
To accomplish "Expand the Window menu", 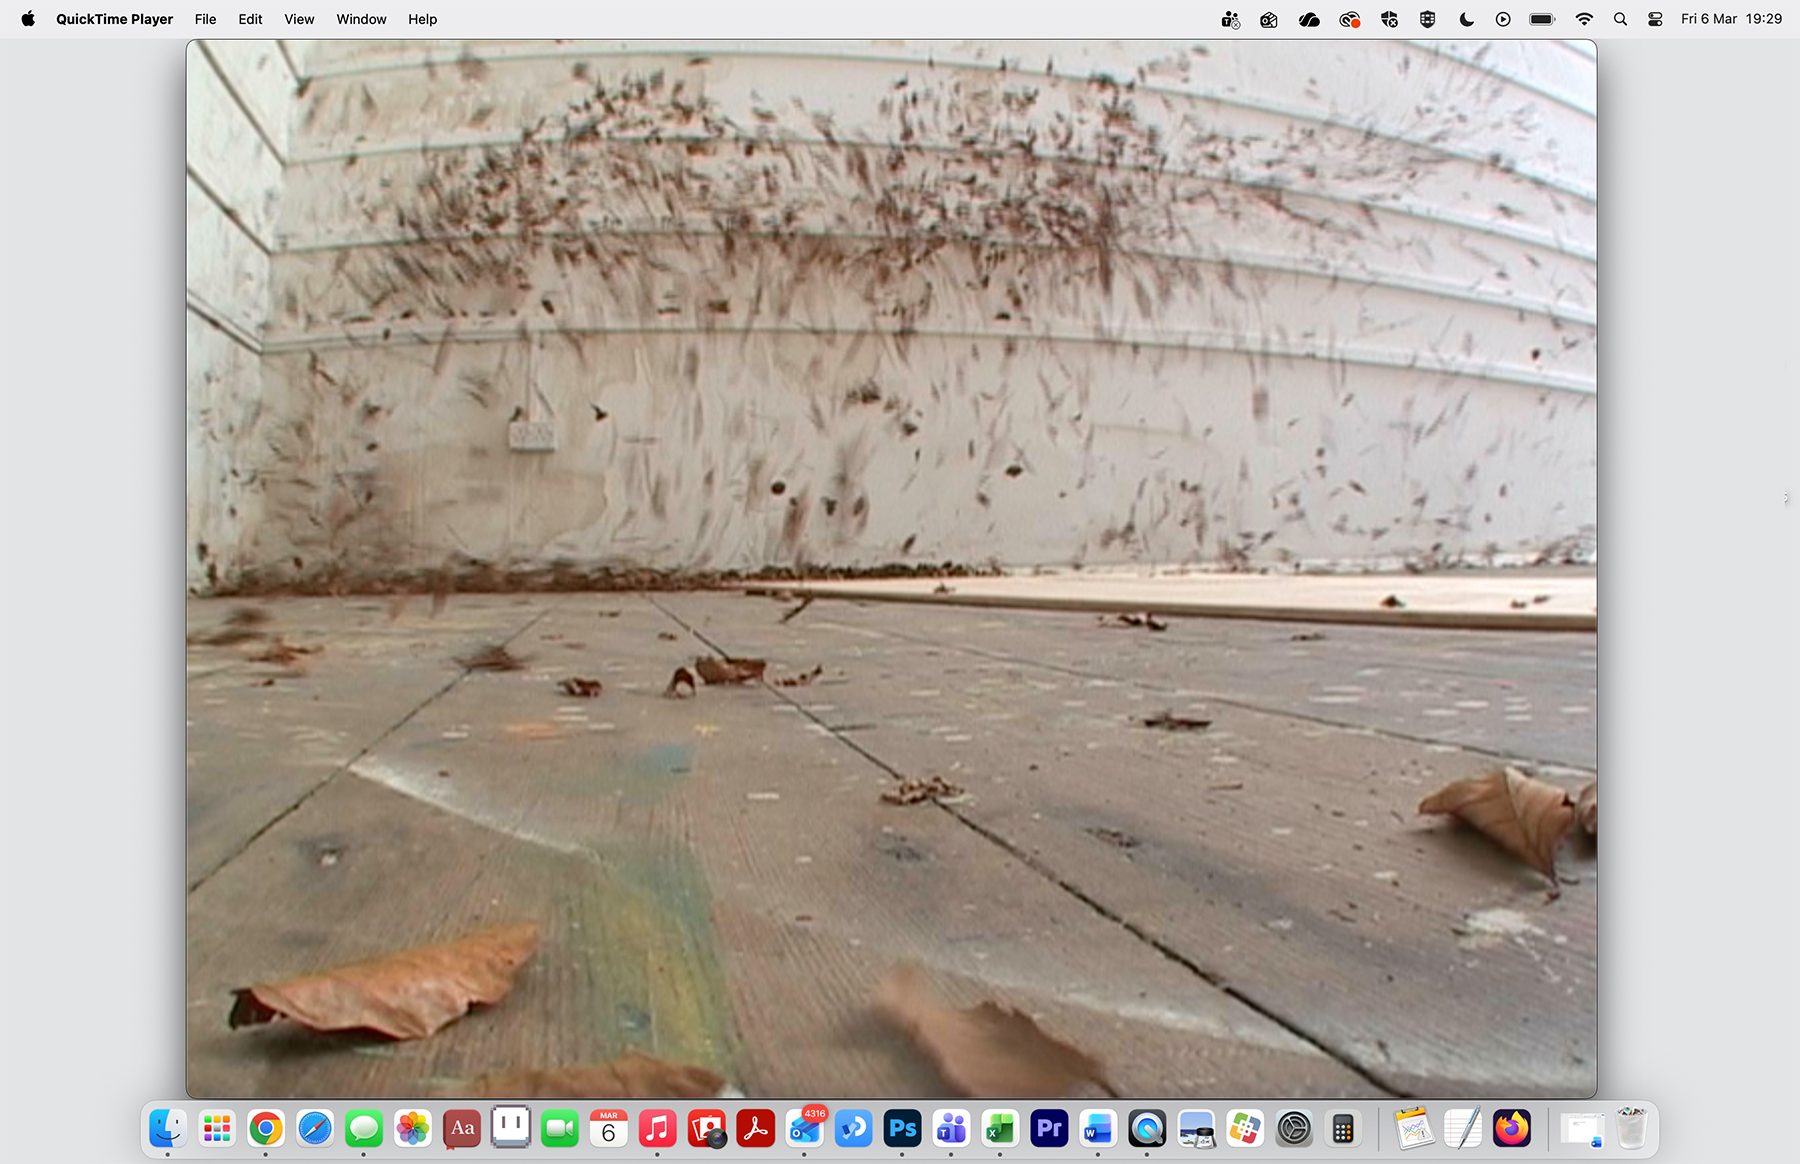I will (x=361, y=19).
